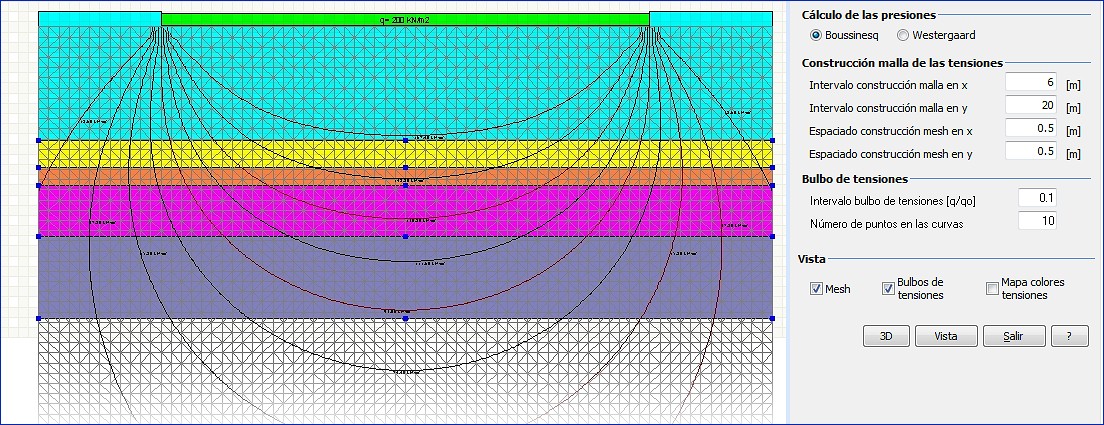
Task: Toggle the Mesh checkbox
Action: pyautogui.click(x=817, y=288)
